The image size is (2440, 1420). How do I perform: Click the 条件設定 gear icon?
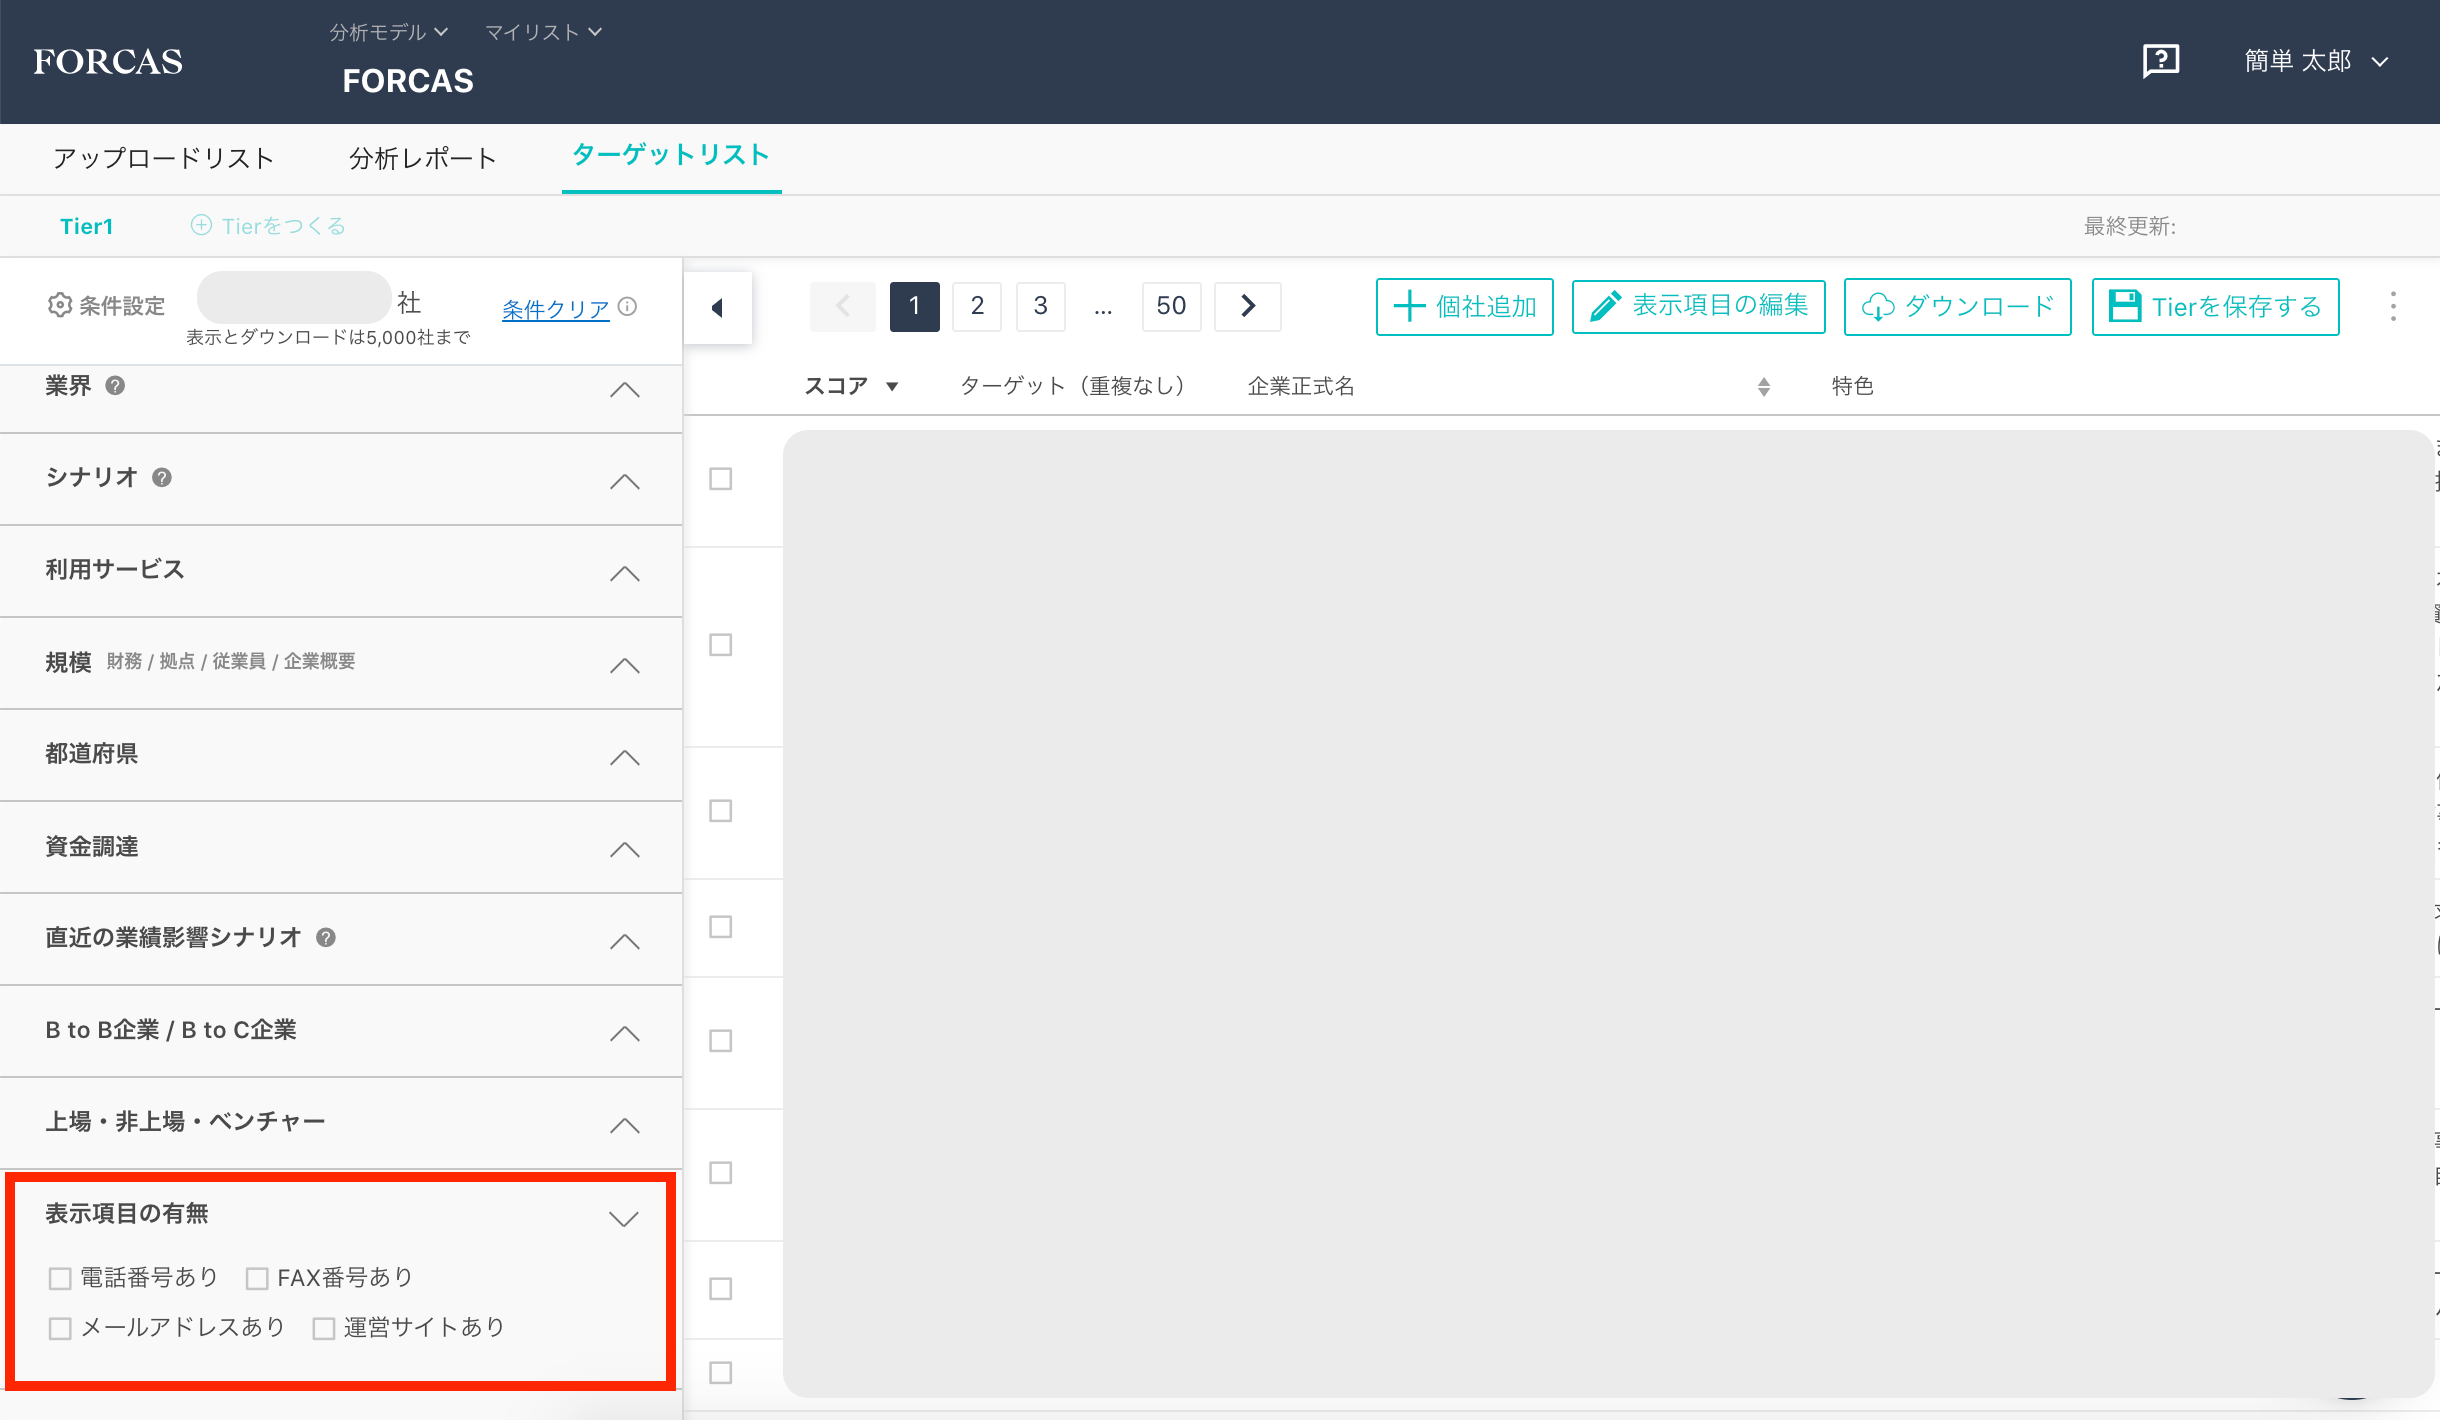pyautogui.click(x=60, y=305)
